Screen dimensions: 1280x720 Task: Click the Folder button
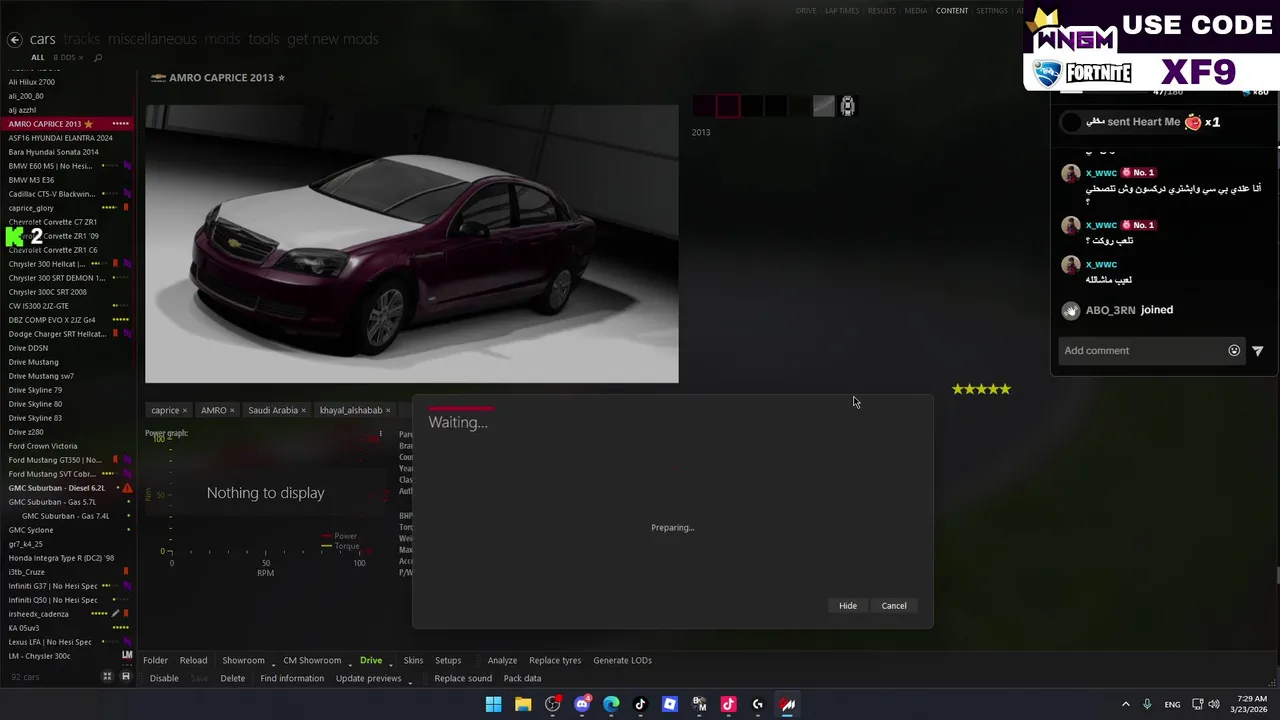tap(155, 661)
